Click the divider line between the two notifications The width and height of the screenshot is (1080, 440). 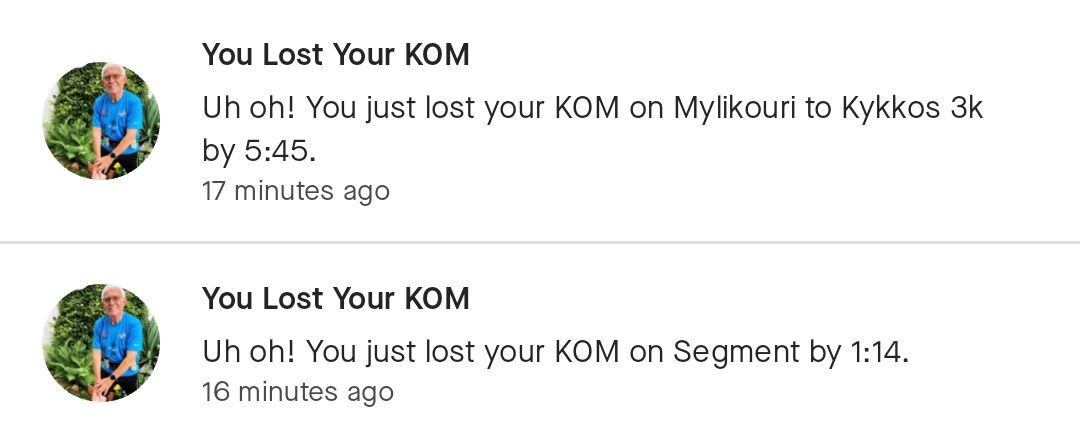coord(540,242)
